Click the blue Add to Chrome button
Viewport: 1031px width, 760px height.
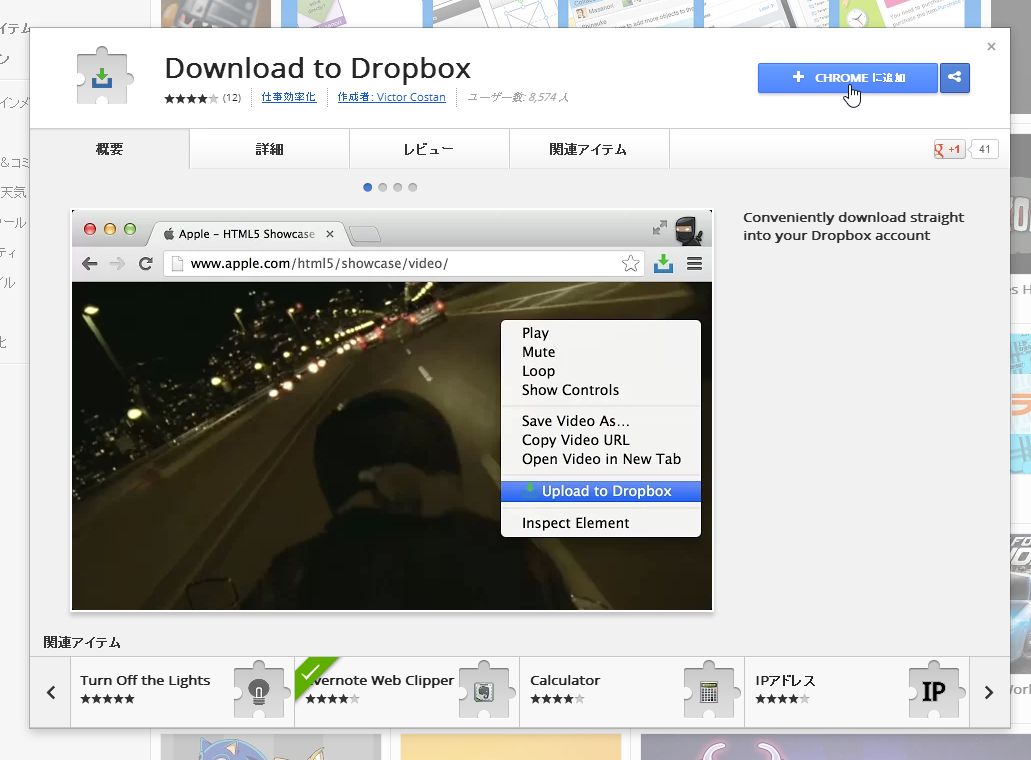pos(848,78)
